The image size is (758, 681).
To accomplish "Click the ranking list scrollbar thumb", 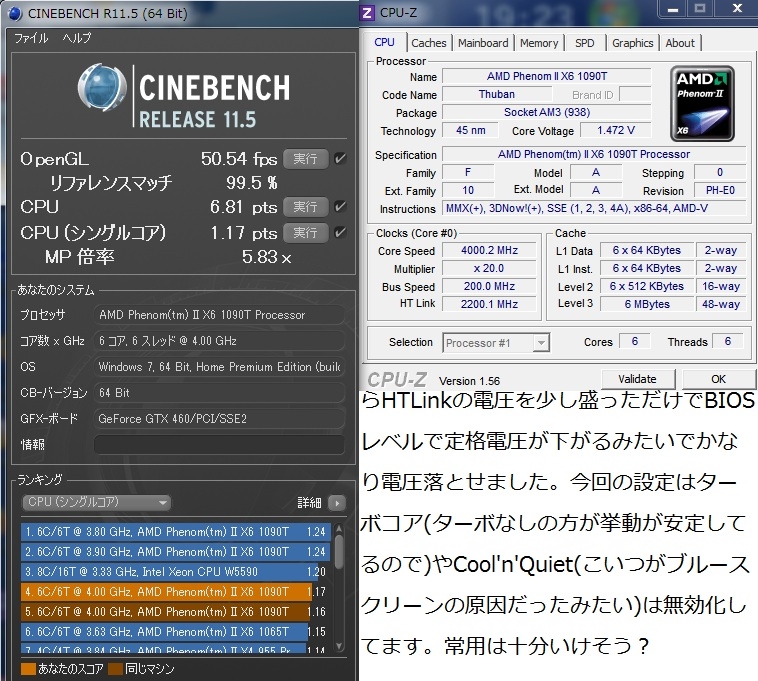I will [x=339, y=551].
